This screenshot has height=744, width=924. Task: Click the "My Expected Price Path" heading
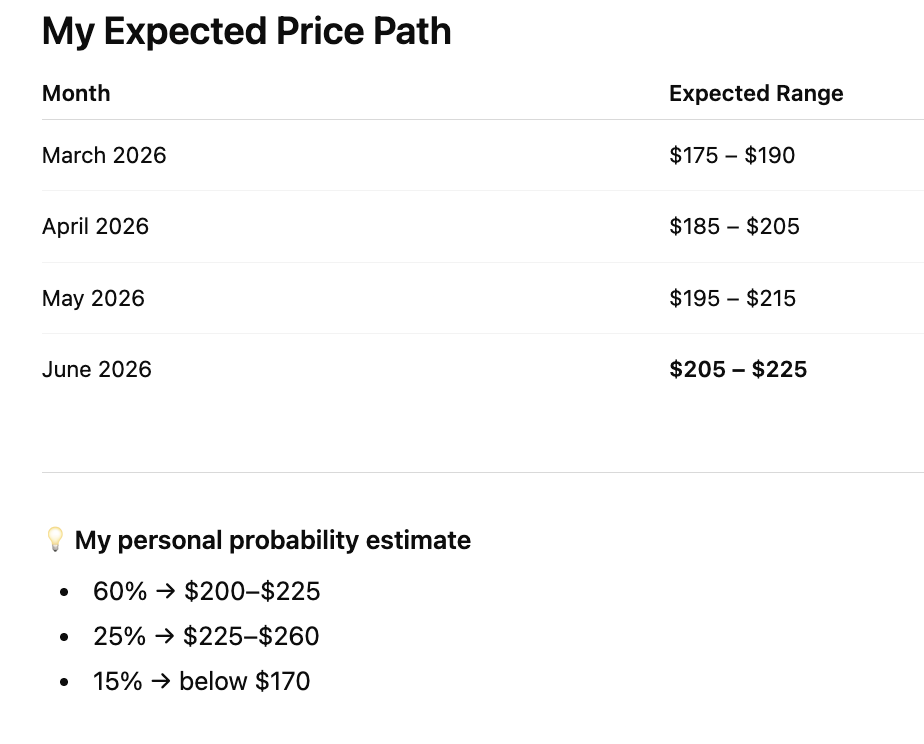point(246,31)
